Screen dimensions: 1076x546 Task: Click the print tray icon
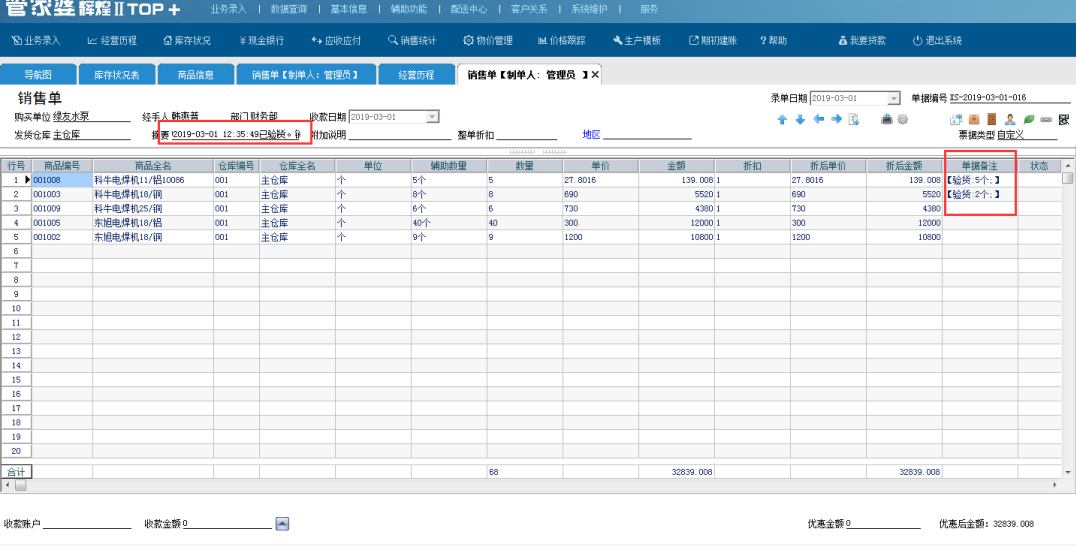pyautogui.click(x=886, y=119)
